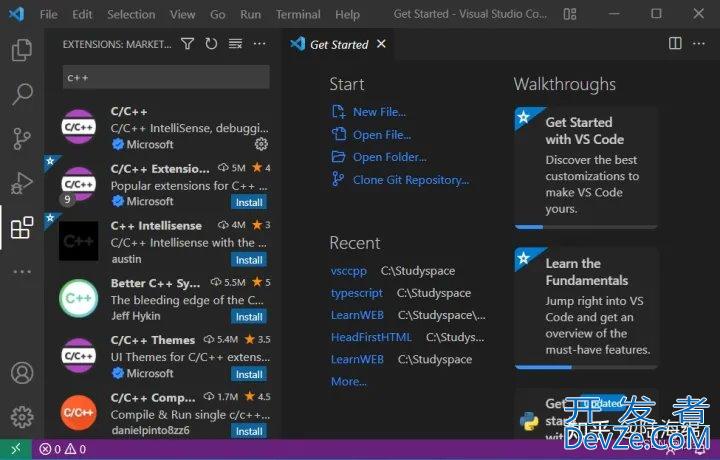The image size is (720, 460).
Task: Open the C/C++ Compile Run orange icon
Action: point(79,412)
